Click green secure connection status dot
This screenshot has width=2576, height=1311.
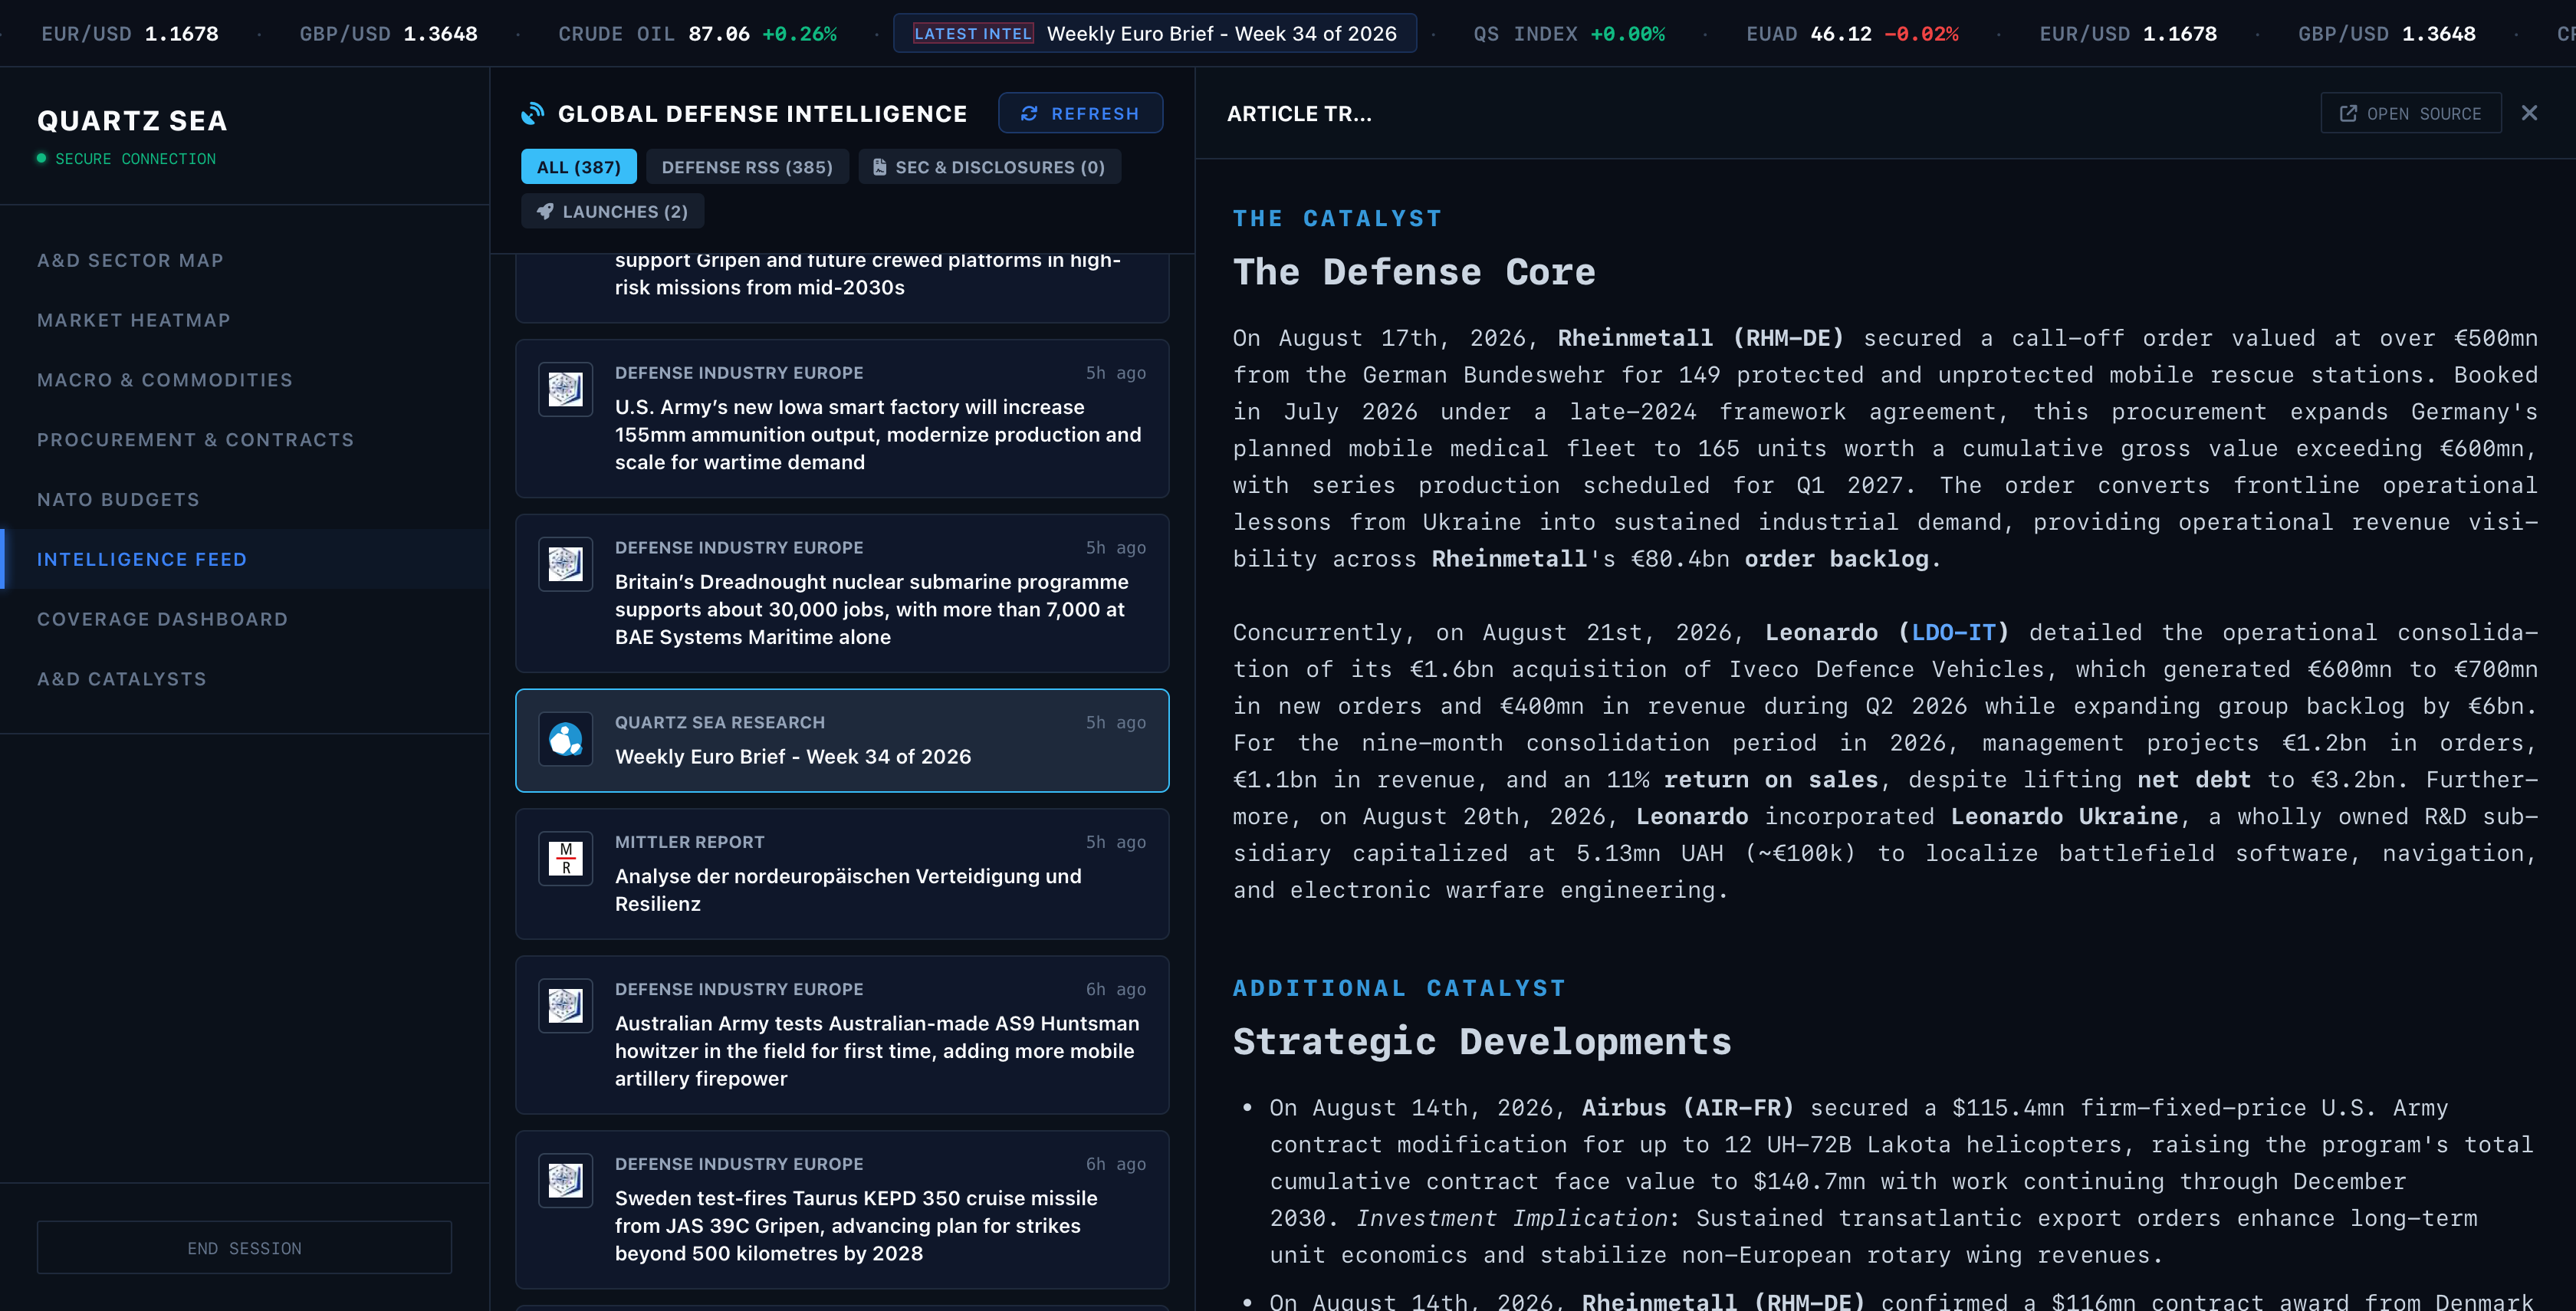[41, 158]
